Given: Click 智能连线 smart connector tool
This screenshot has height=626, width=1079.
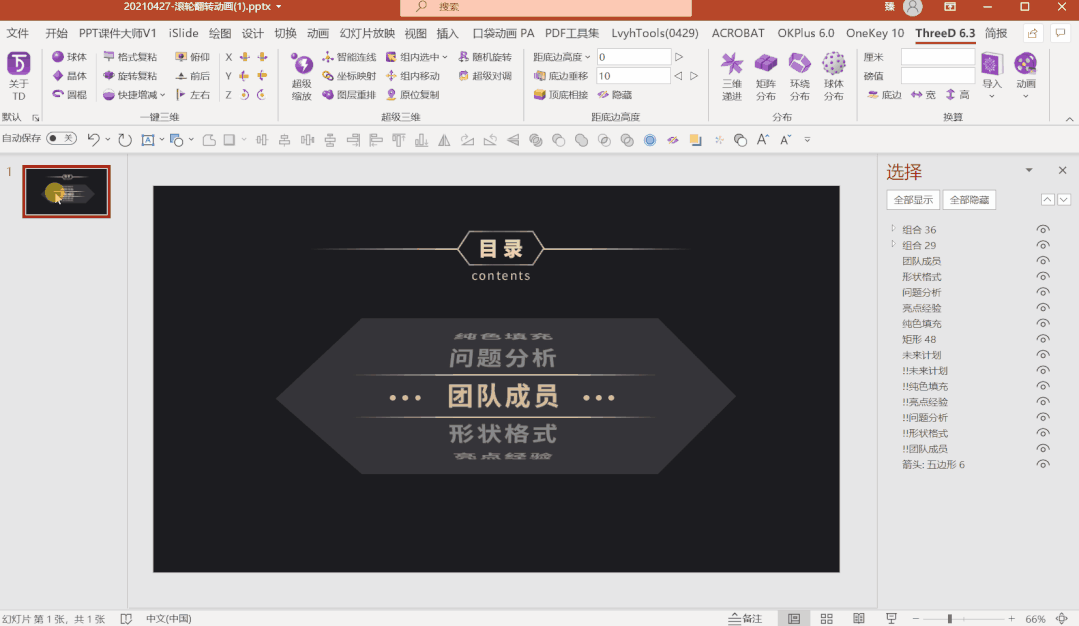Looking at the screenshot, I should coord(350,57).
